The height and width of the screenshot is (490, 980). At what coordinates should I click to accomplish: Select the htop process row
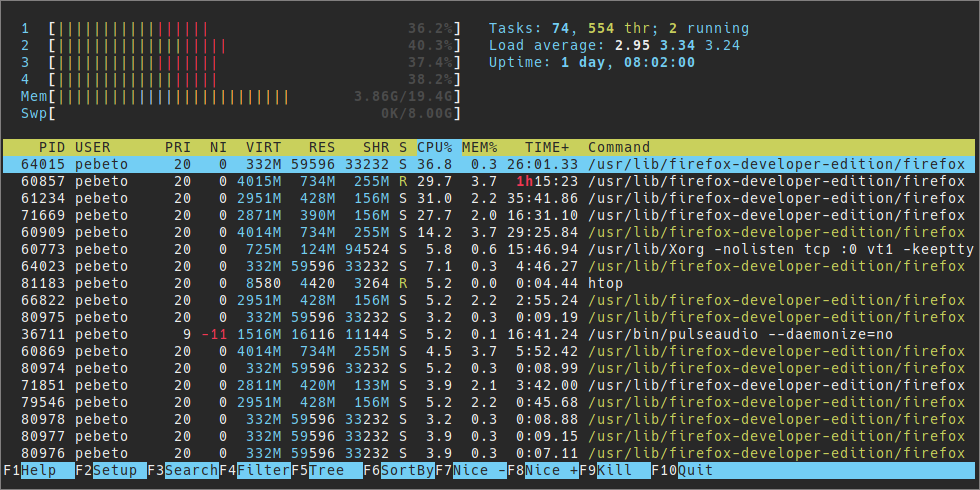click(x=489, y=283)
